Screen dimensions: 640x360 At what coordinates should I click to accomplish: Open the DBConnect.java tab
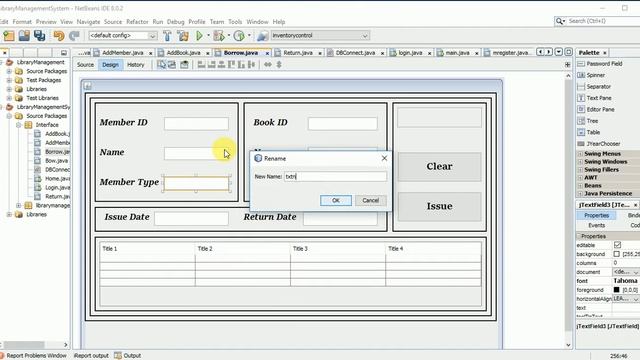pos(355,53)
